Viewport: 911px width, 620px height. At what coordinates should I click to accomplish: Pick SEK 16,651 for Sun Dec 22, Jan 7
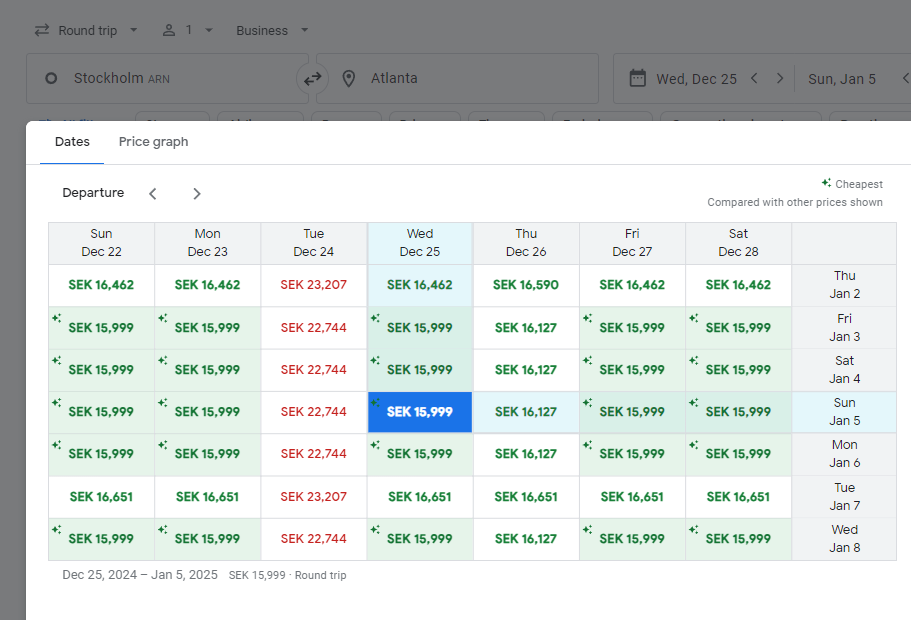click(101, 497)
